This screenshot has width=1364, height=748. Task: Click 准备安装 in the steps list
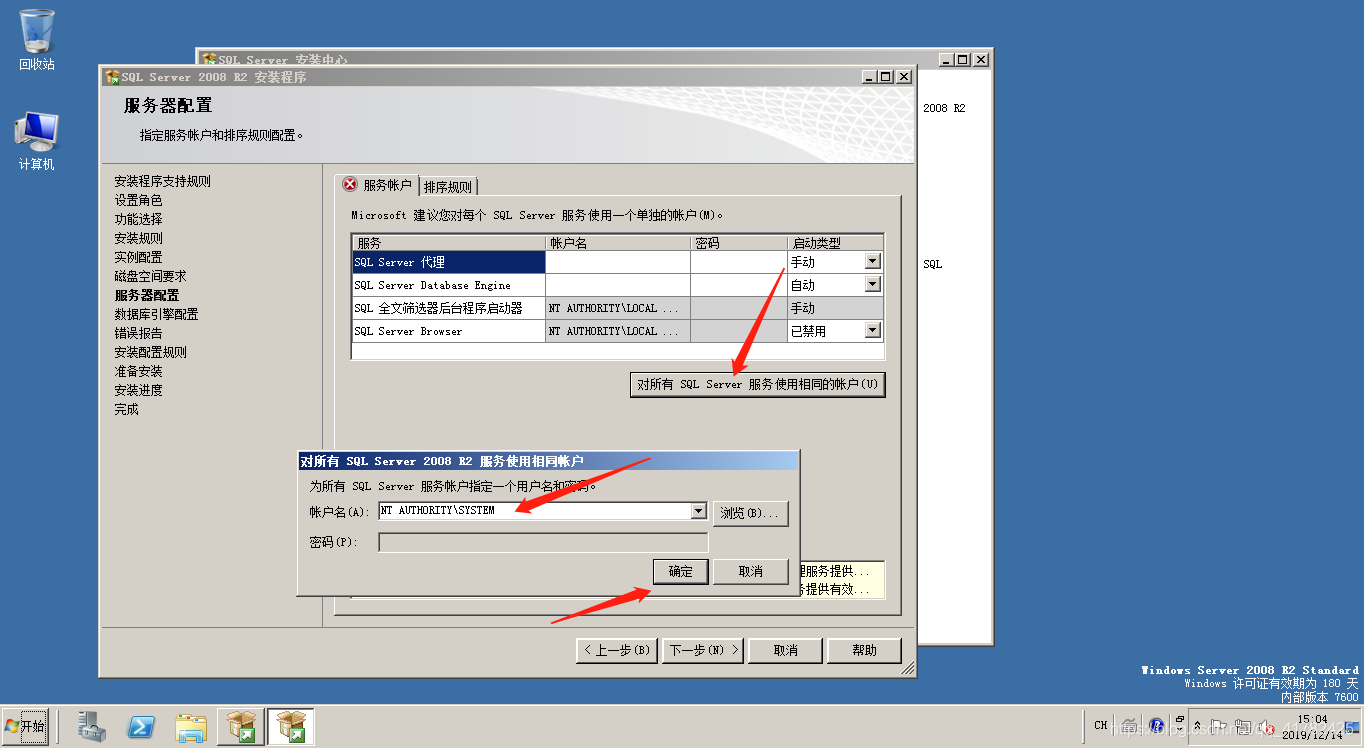pyautogui.click(x=138, y=371)
